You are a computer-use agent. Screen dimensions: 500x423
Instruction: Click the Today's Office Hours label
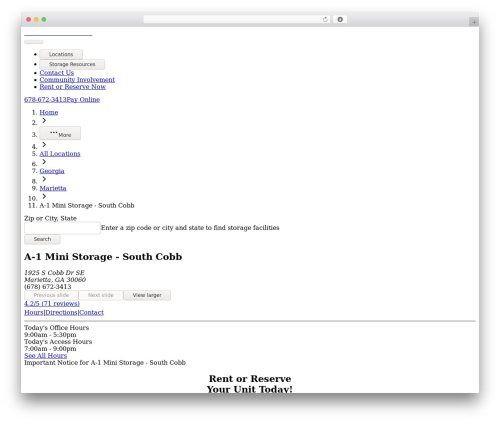(x=57, y=328)
